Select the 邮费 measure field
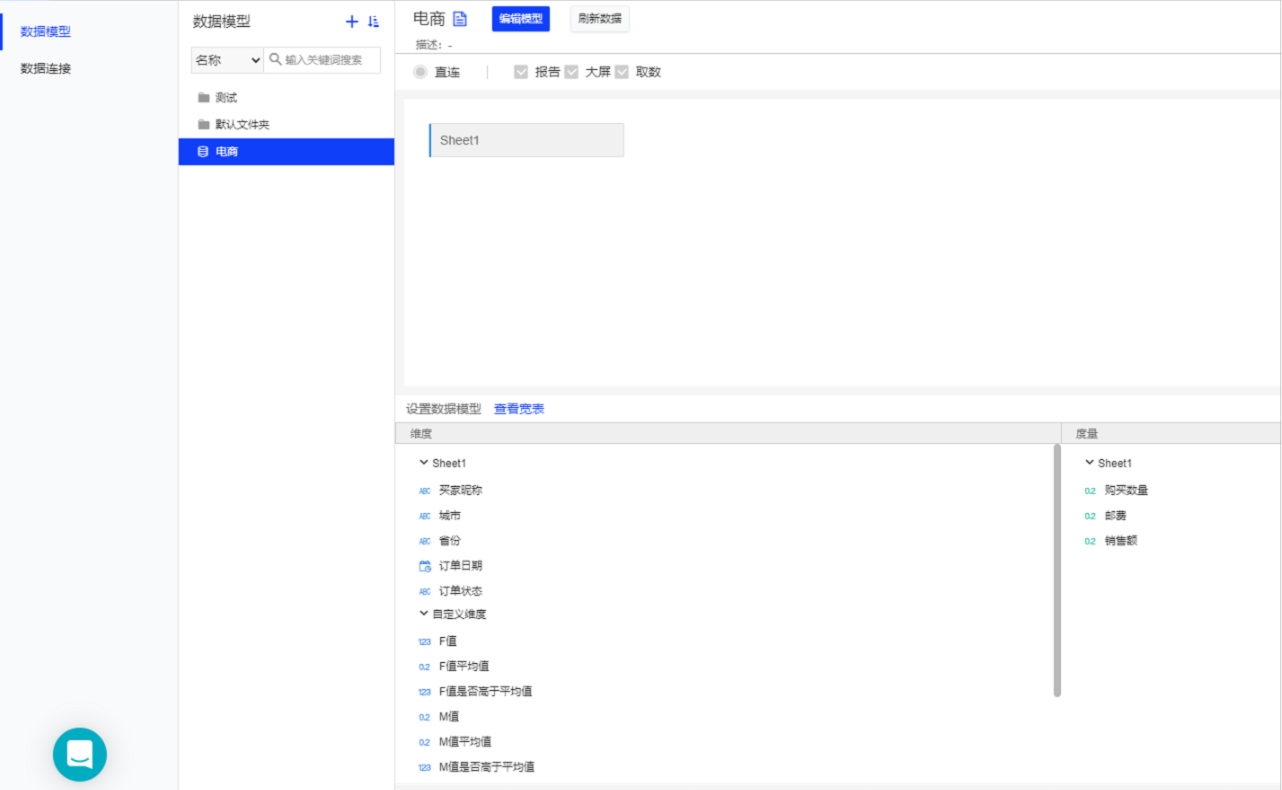 [1116, 516]
